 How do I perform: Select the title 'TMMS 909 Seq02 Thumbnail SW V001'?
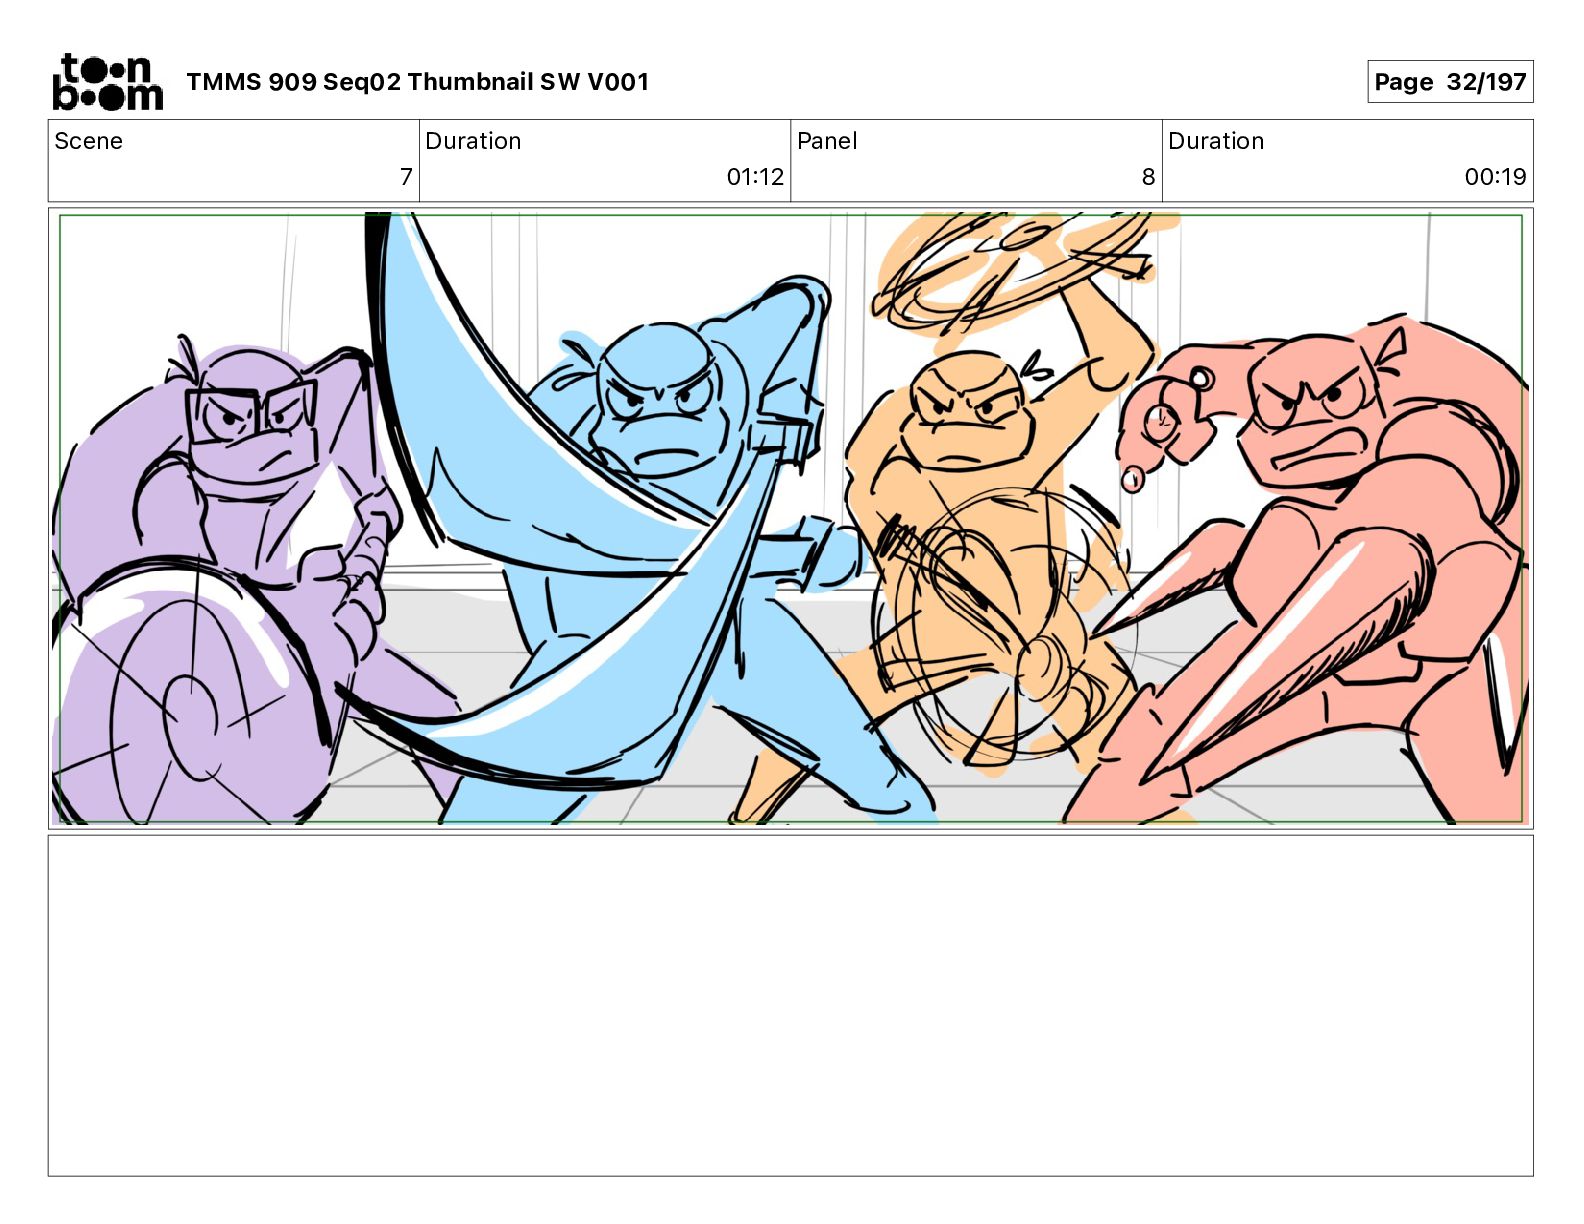418,82
